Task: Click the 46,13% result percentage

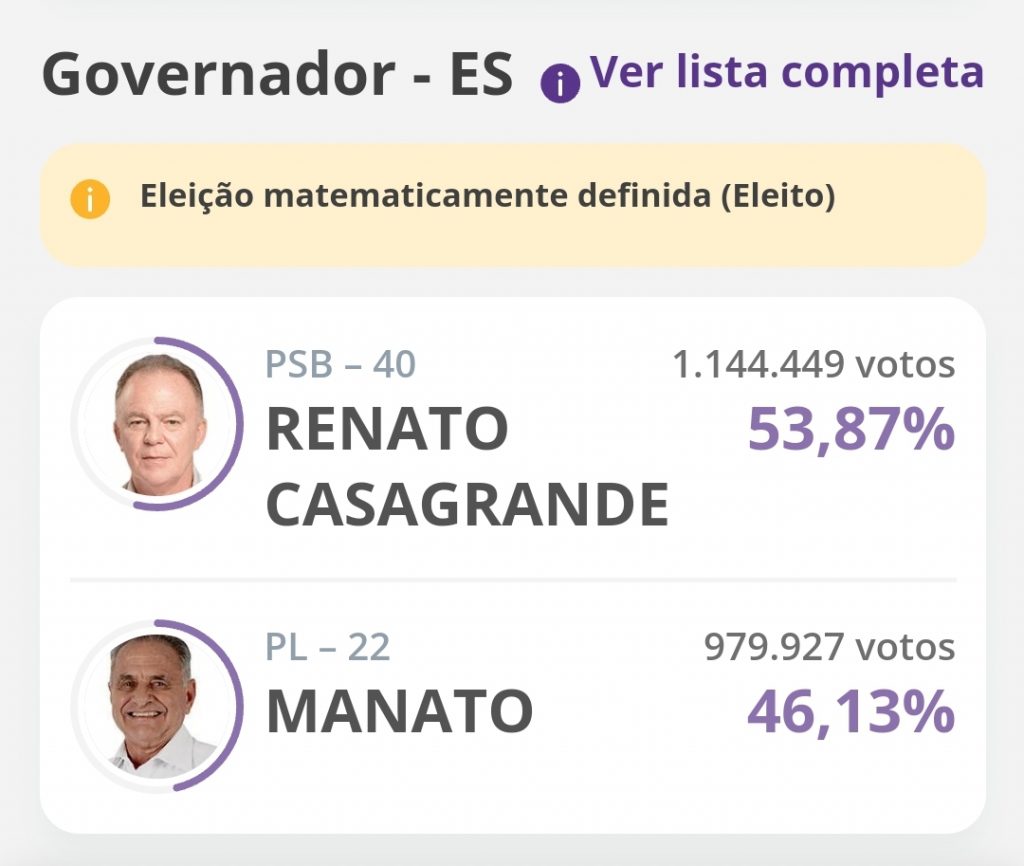Action: (852, 712)
